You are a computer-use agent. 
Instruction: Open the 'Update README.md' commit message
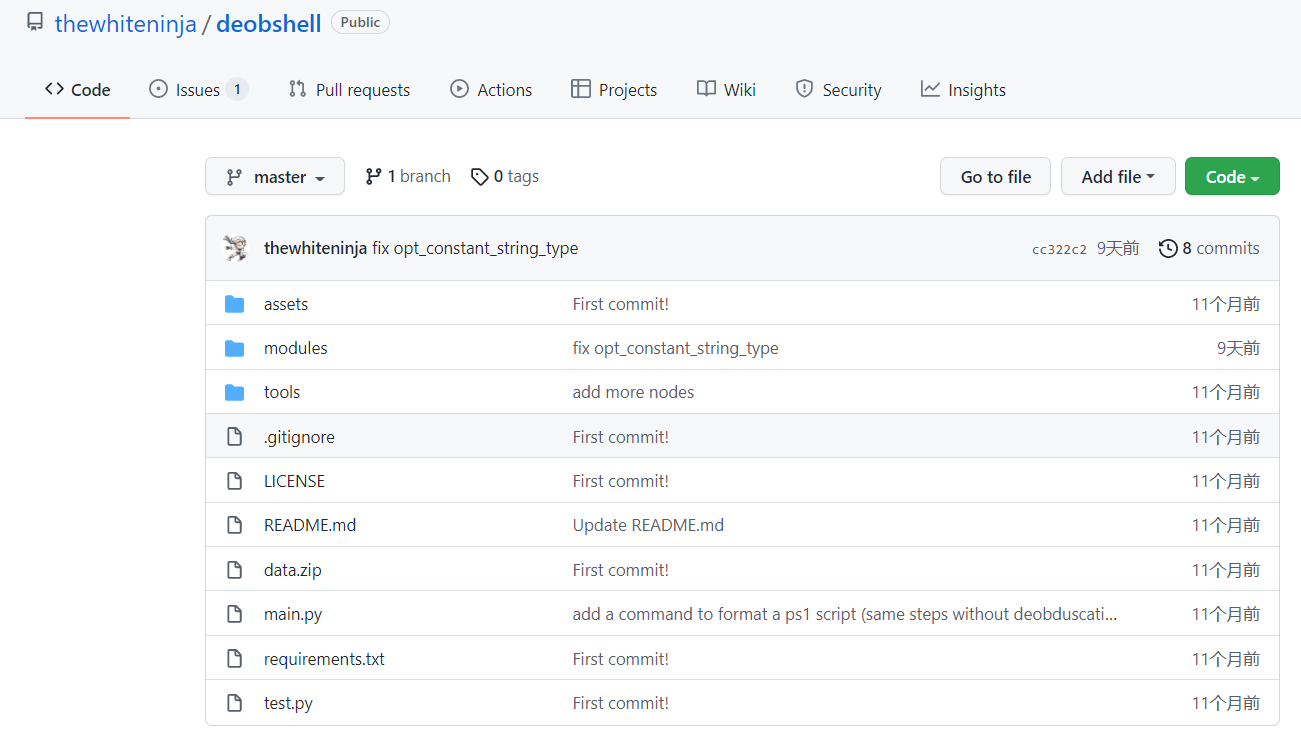[648, 525]
